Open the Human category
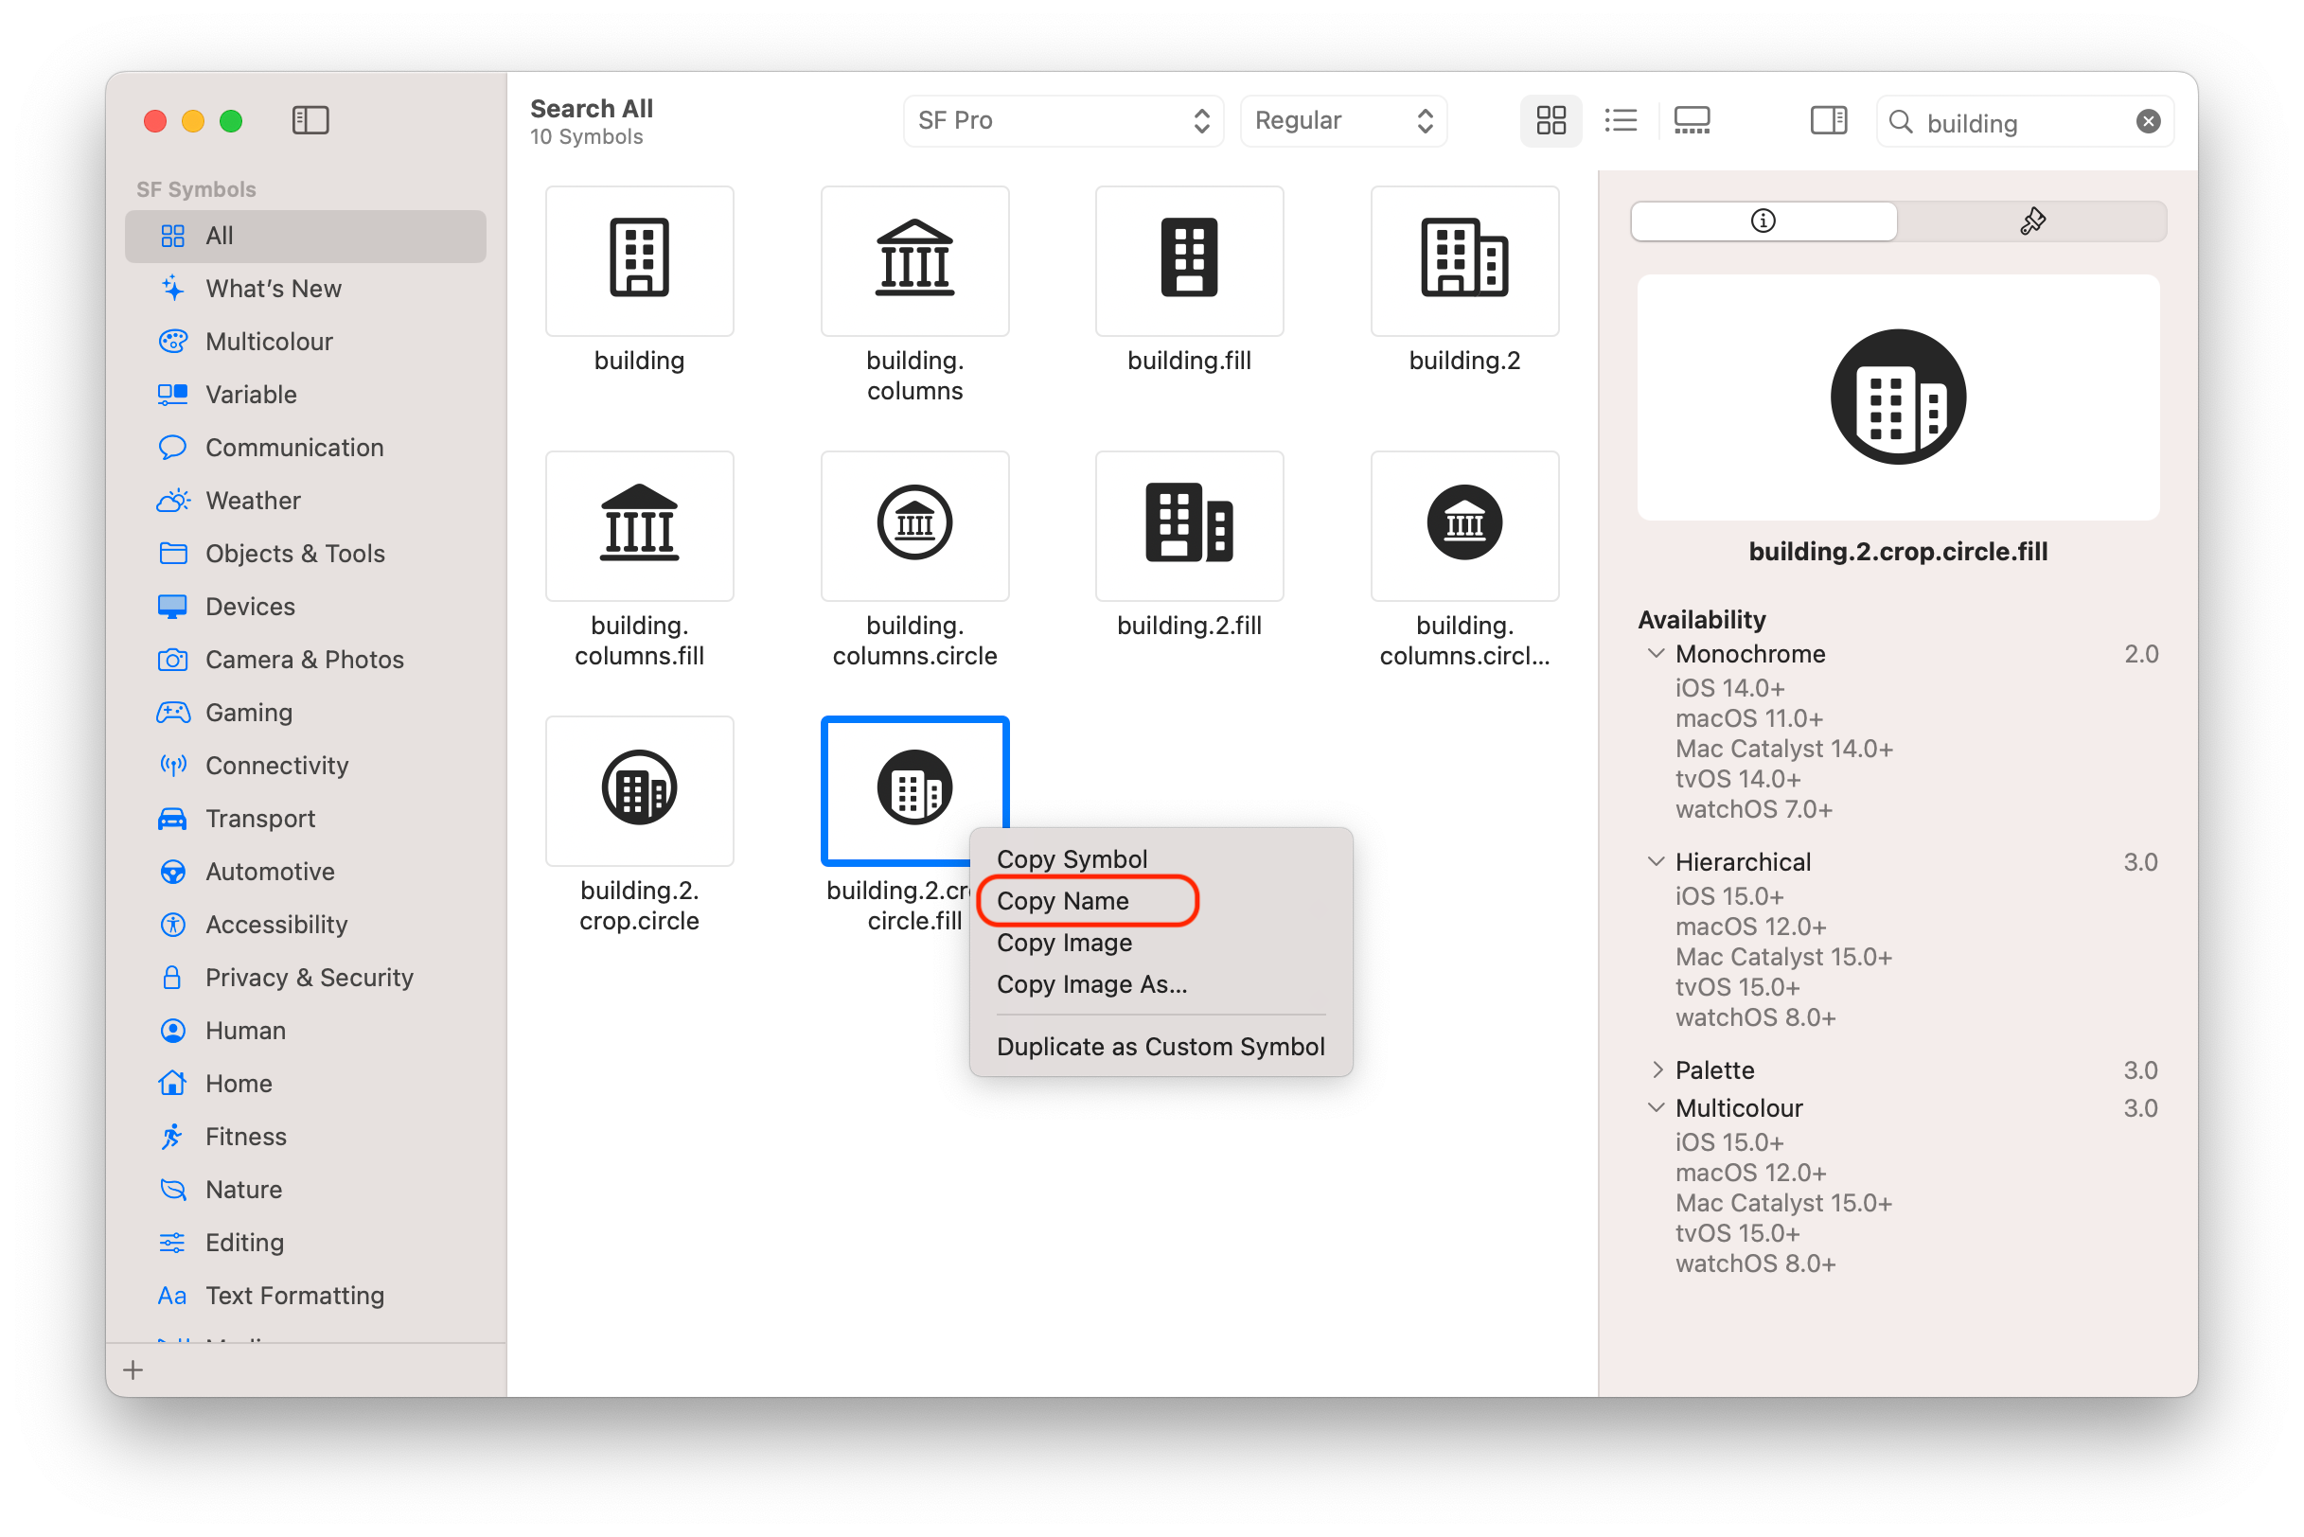 click(306, 1031)
